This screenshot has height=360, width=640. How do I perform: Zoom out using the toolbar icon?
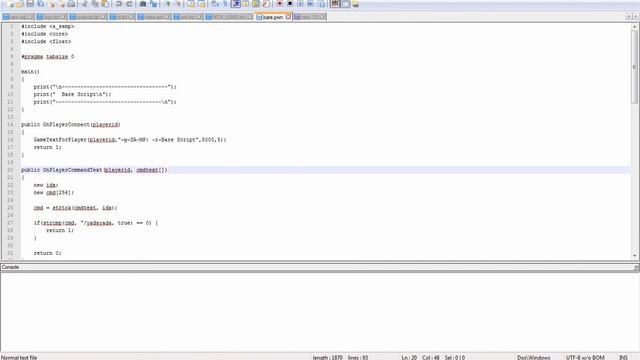tap(178, 4)
